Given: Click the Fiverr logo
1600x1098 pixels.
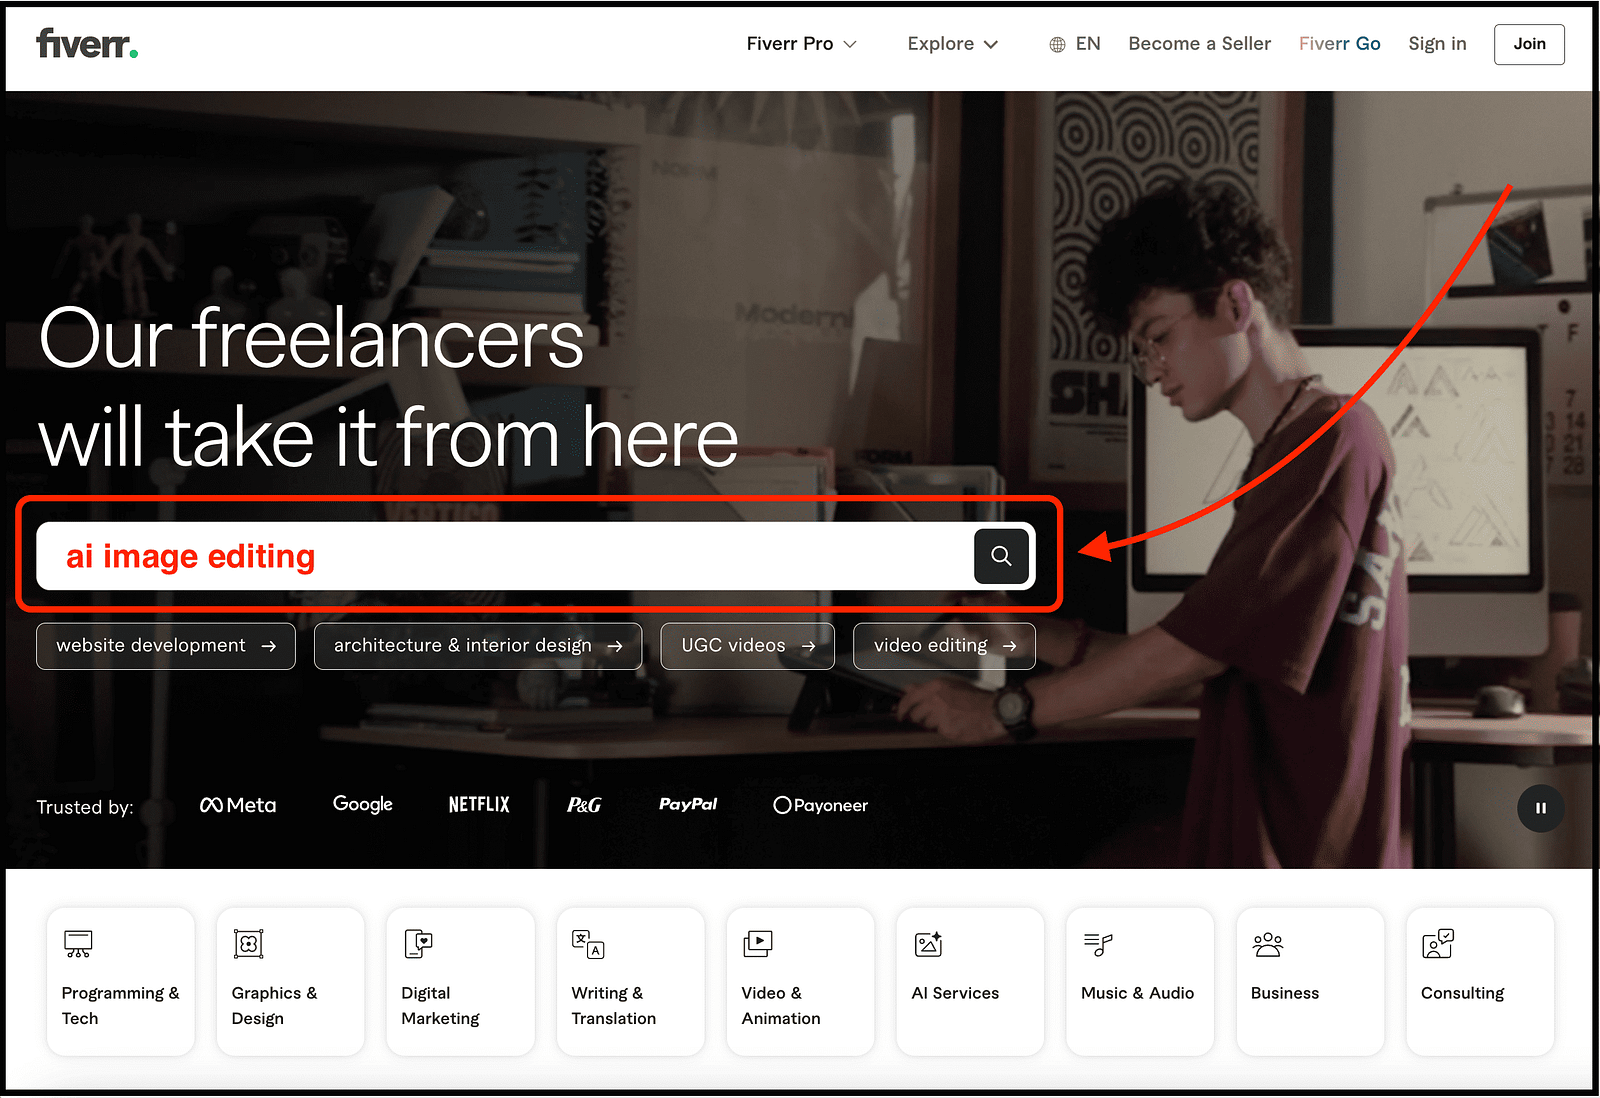Looking at the screenshot, I should pyautogui.click(x=87, y=44).
